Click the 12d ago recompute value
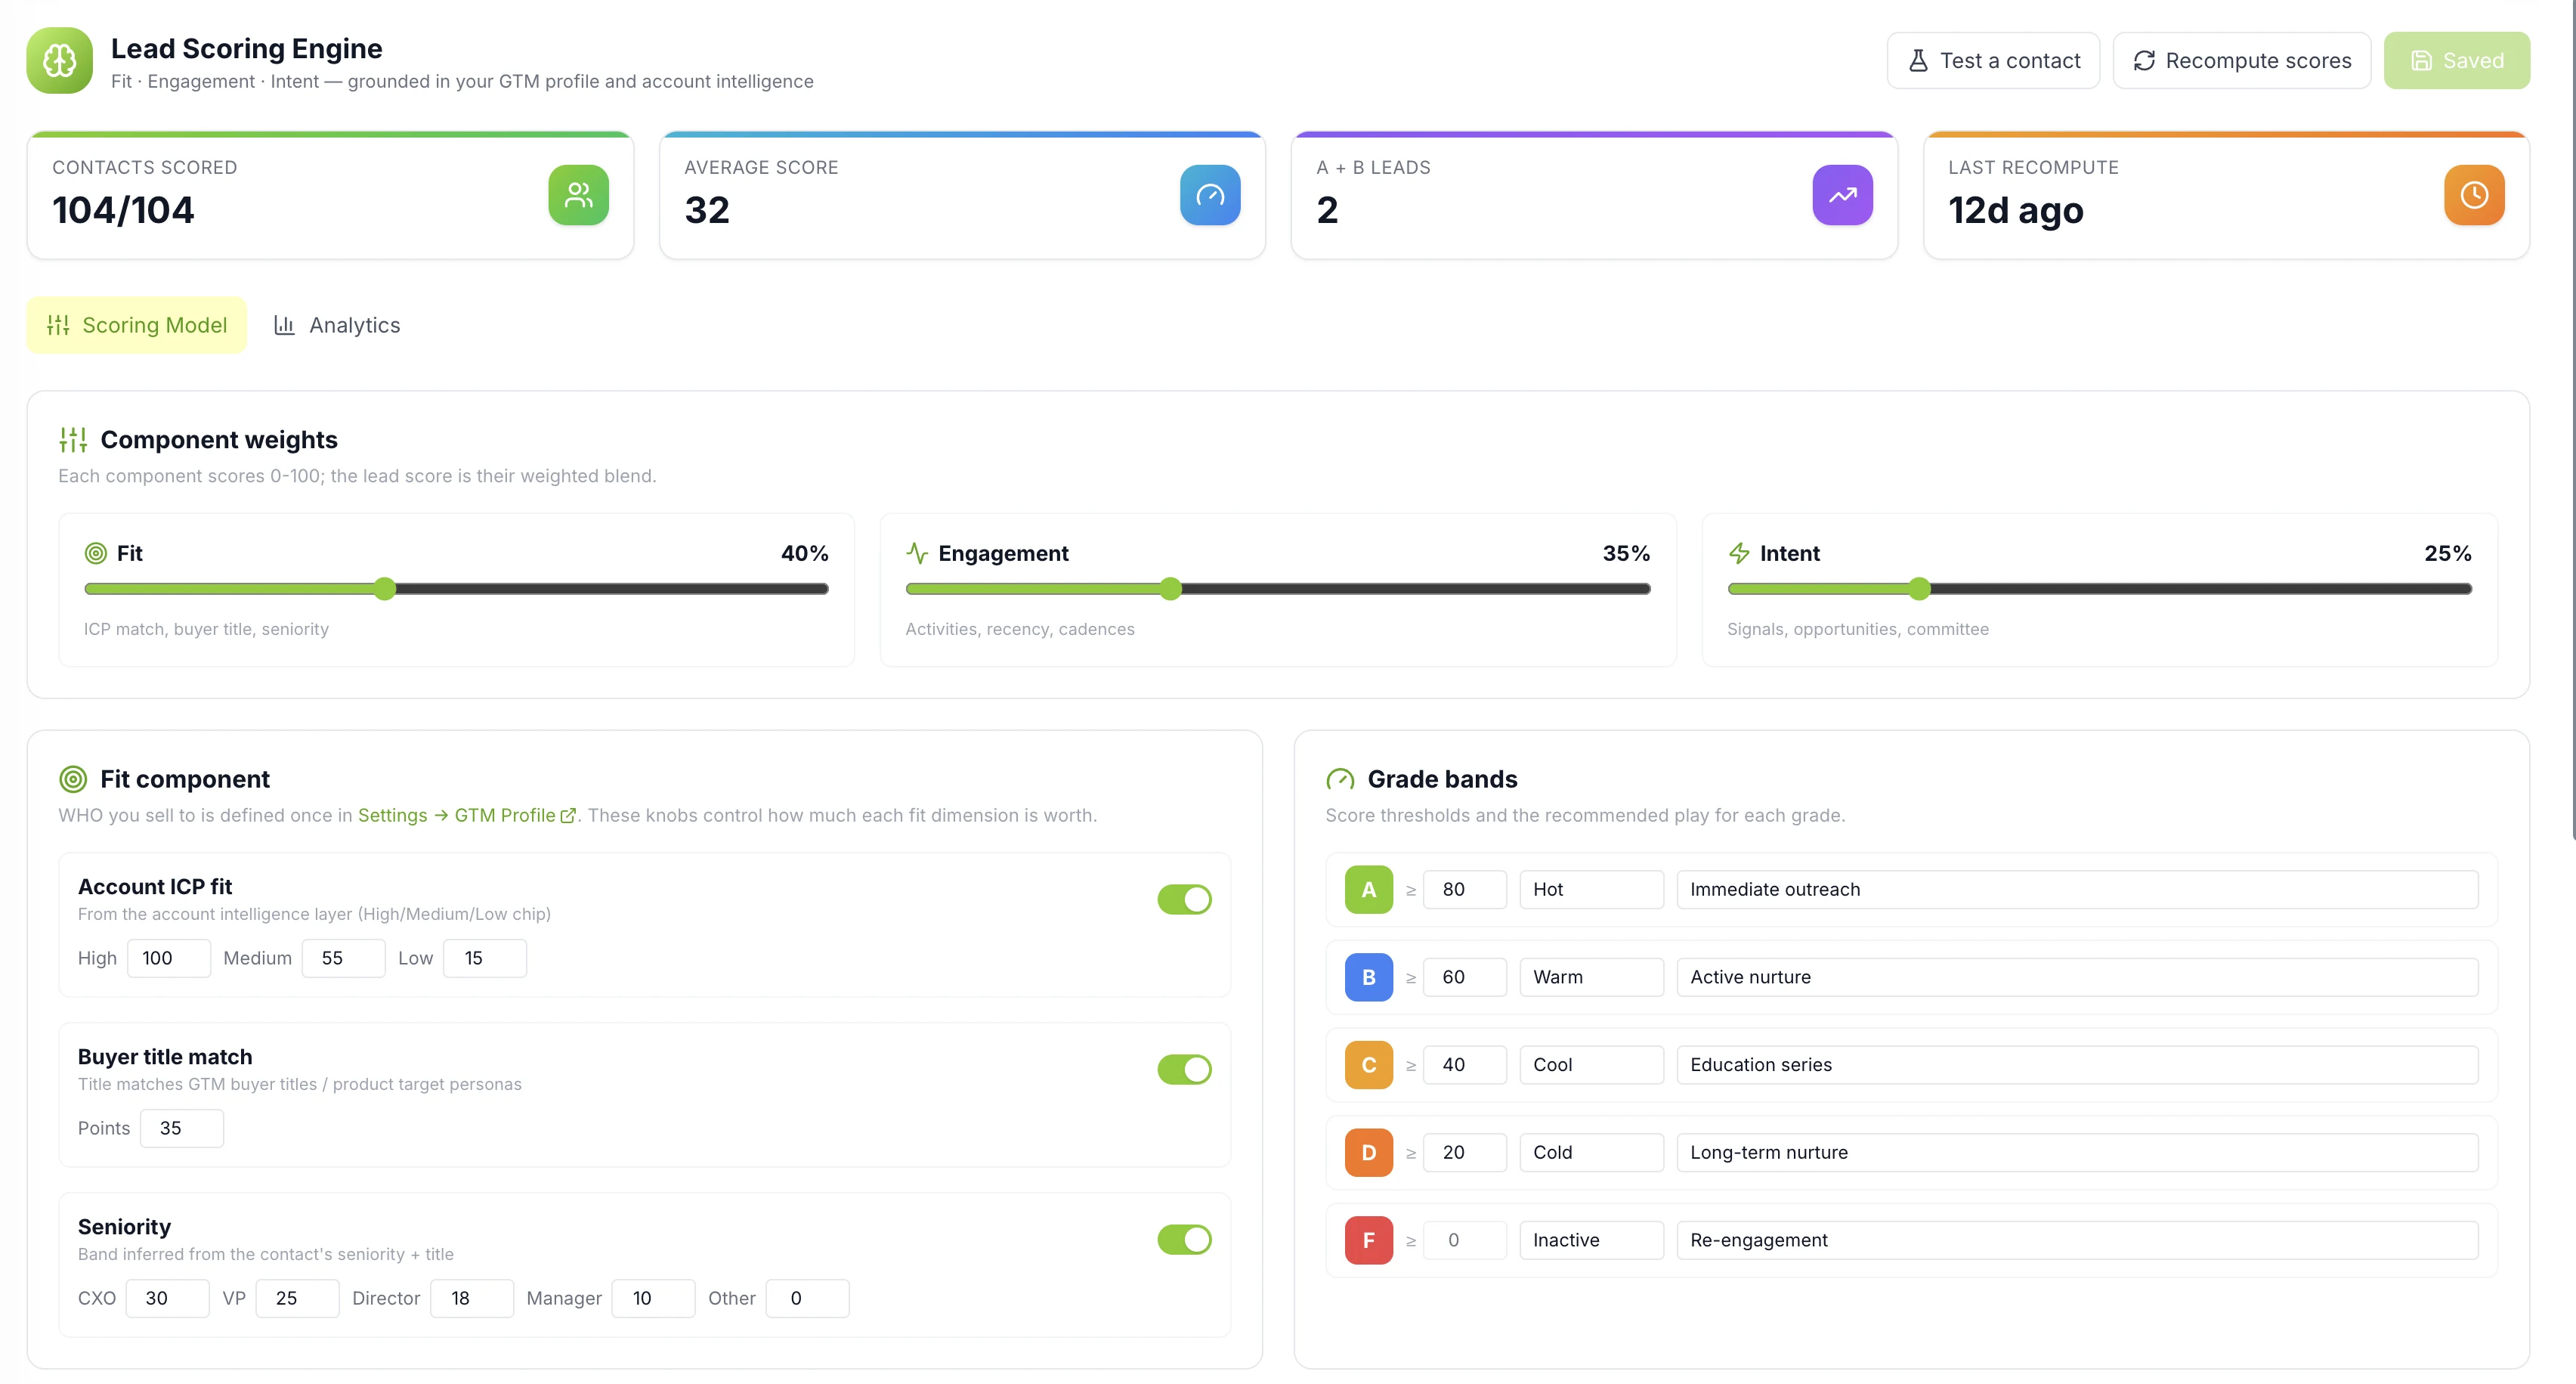The image size is (2576, 1384). point(2016,210)
